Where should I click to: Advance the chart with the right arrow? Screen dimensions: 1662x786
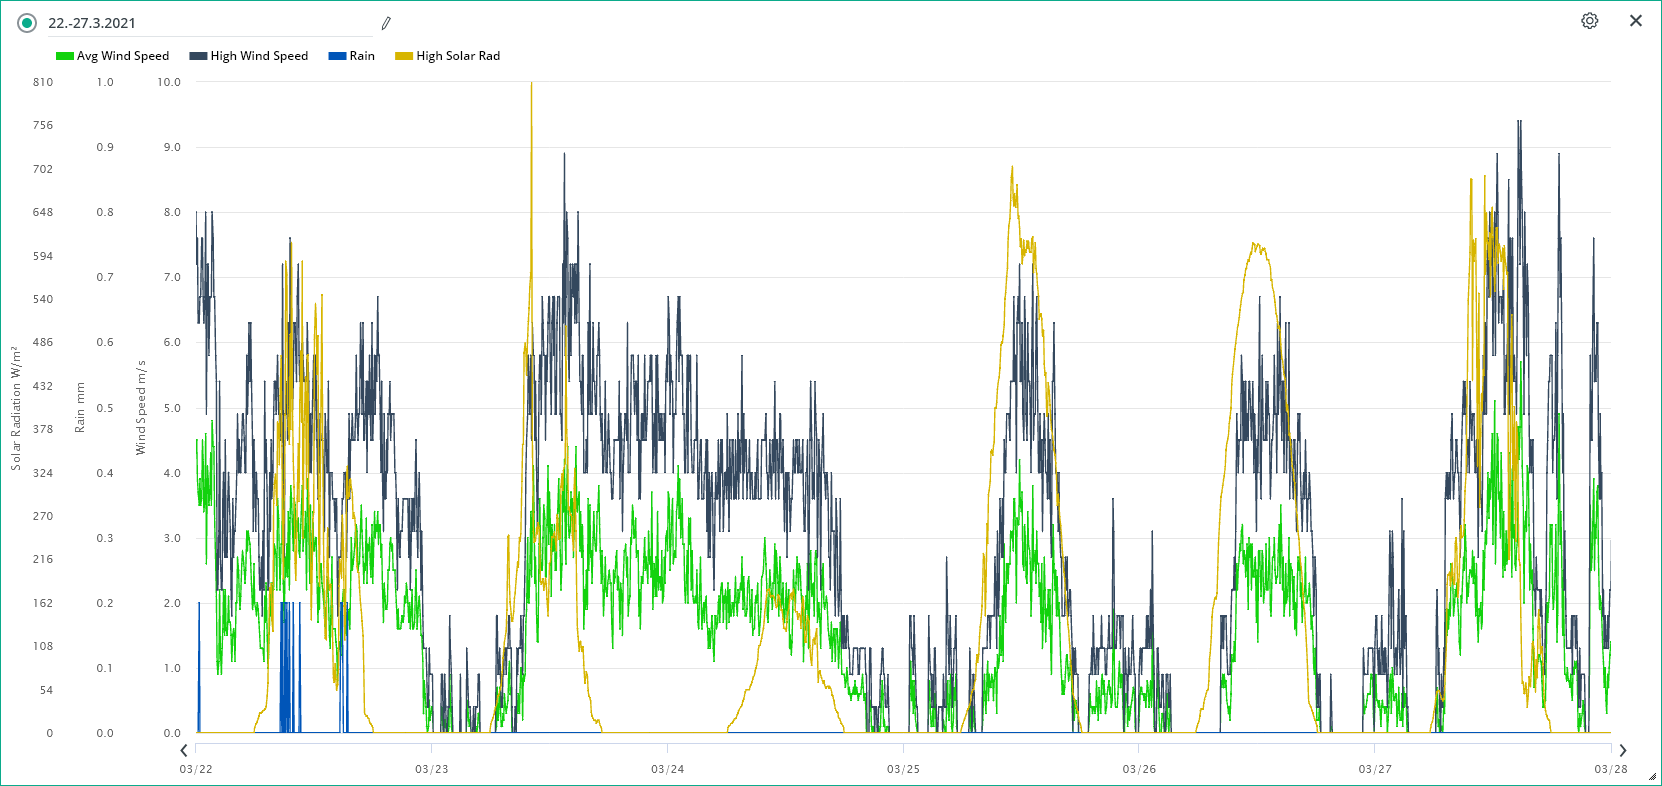1622,750
